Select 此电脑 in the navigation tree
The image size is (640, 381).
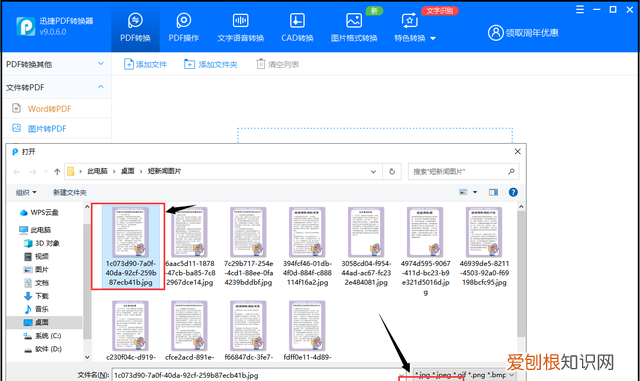pyautogui.click(x=35, y=230)
